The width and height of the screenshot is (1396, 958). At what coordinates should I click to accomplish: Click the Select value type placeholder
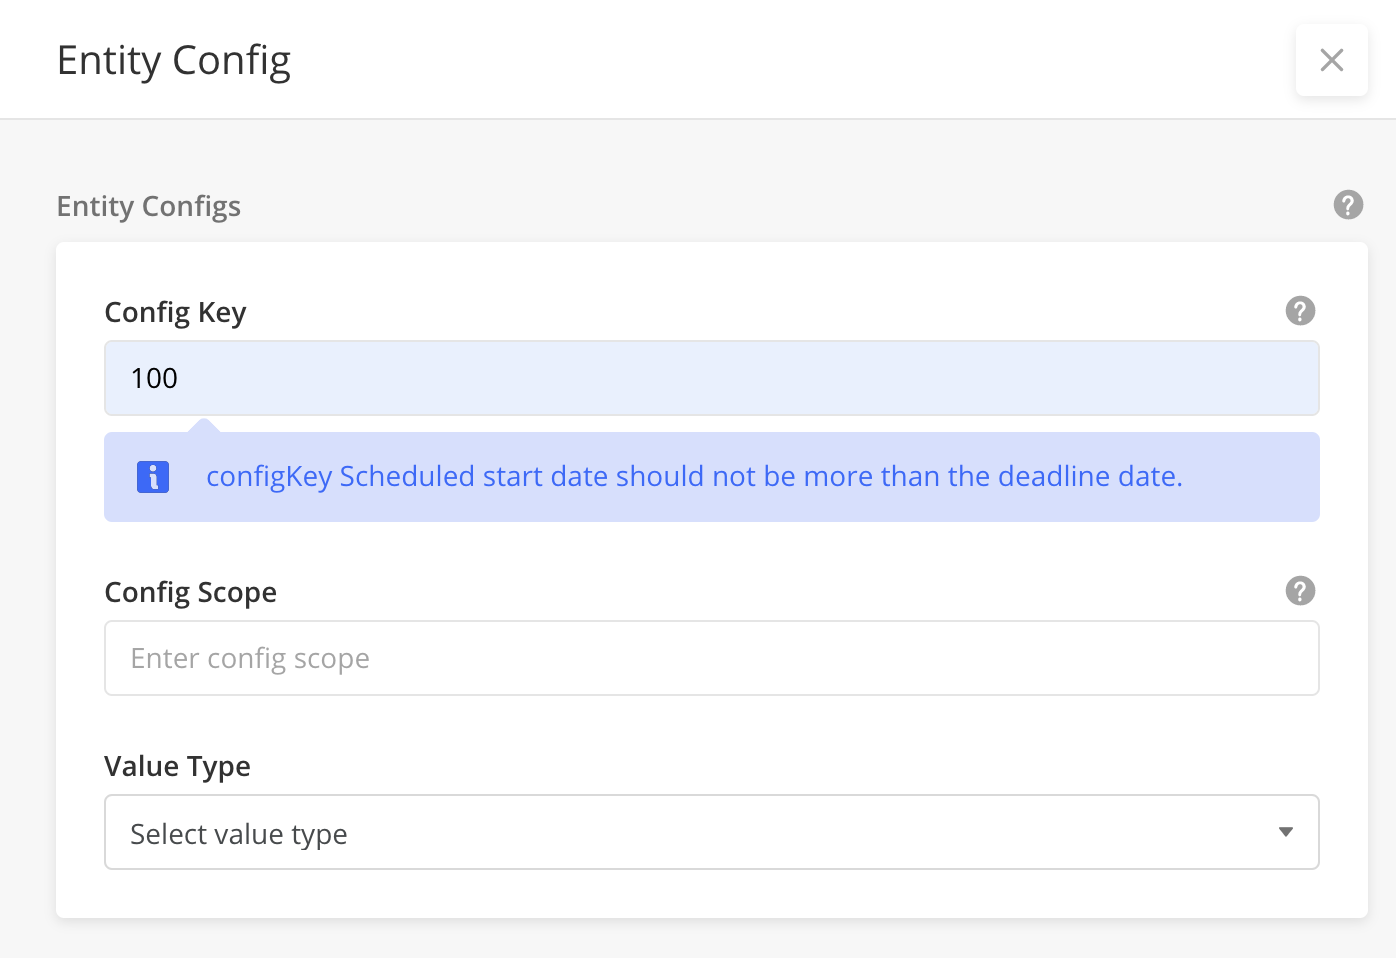click(239, 834)
